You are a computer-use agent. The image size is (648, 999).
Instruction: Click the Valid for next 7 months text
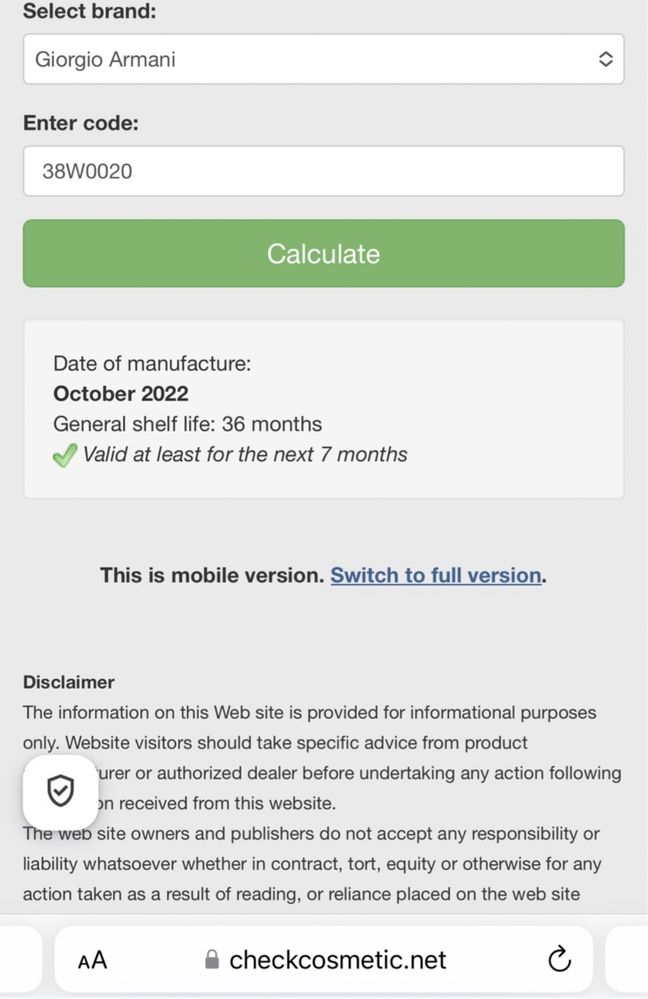click(x=245, y=455)
